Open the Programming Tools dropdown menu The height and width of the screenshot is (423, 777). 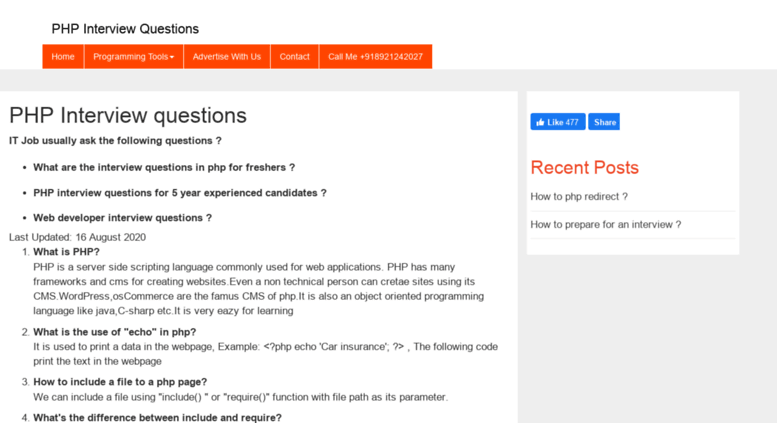(x=134, y=56)
